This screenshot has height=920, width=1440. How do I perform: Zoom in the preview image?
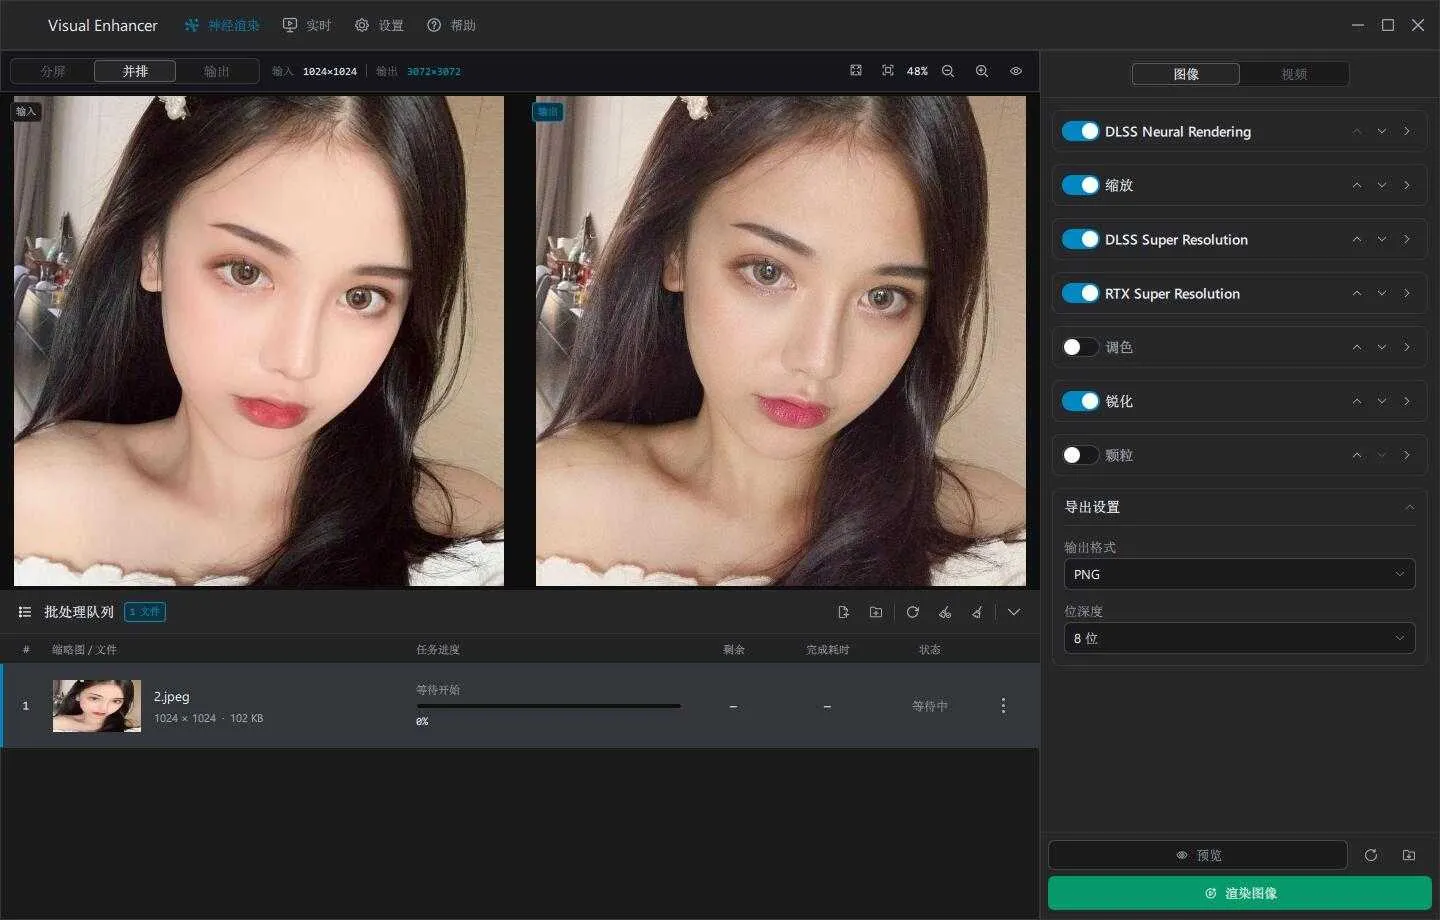(x=982, y=71)
